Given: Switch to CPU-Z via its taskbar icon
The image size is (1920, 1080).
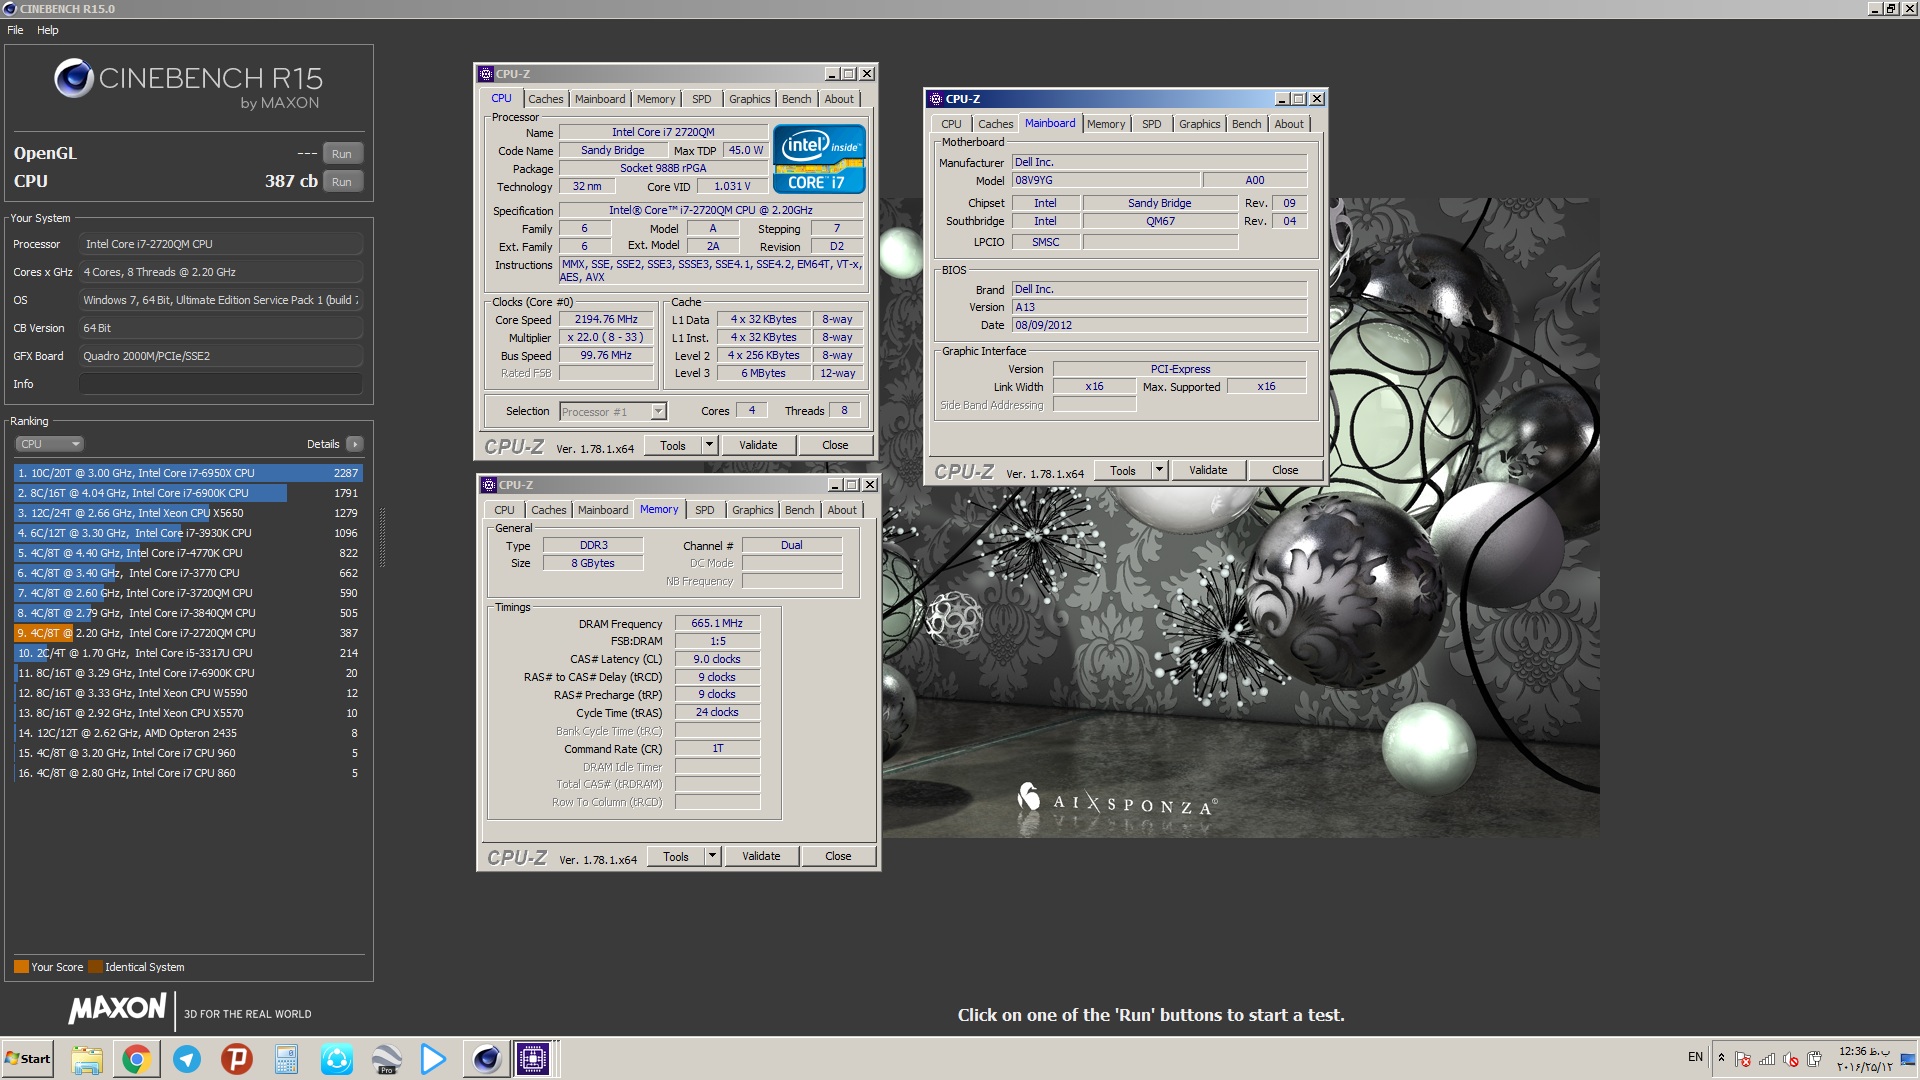Looking at the screenshot, I should (x=533, y=1059).
